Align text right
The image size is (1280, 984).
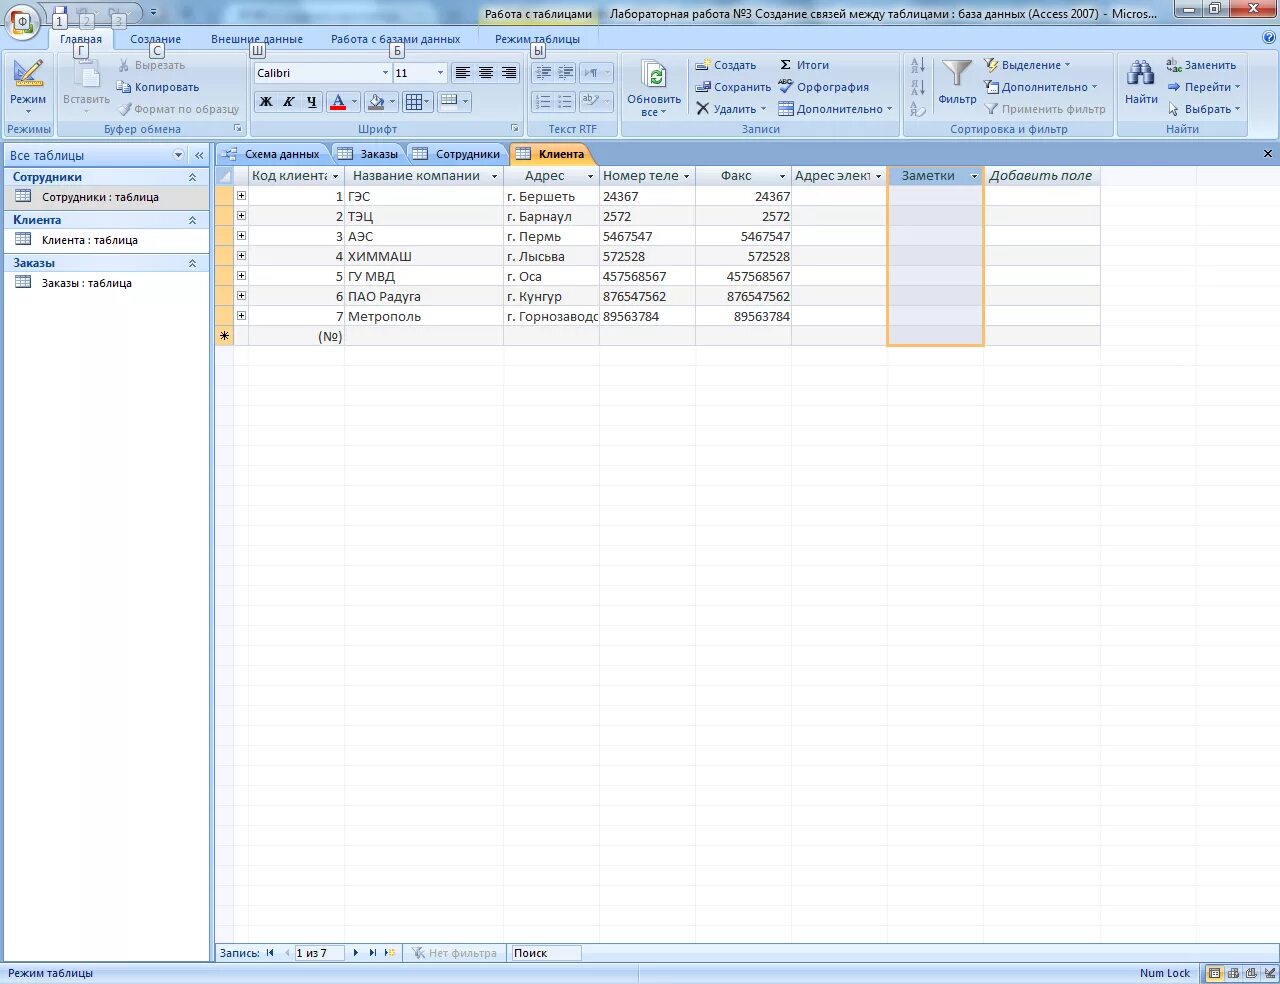[x=509, y=73]
